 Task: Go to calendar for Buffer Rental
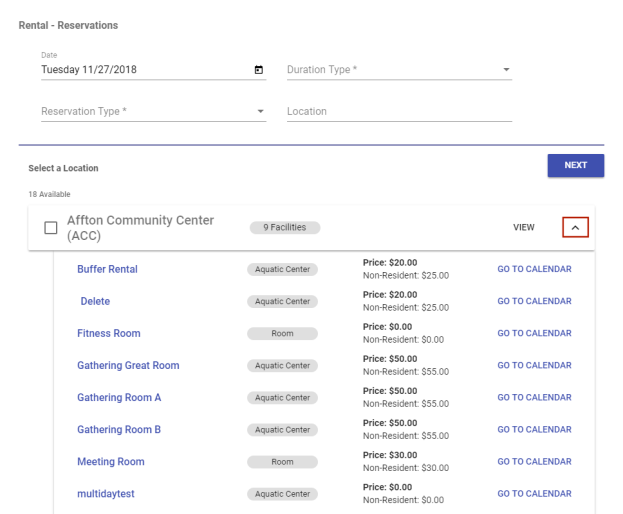pyautogui.click(x=534, y=269)
